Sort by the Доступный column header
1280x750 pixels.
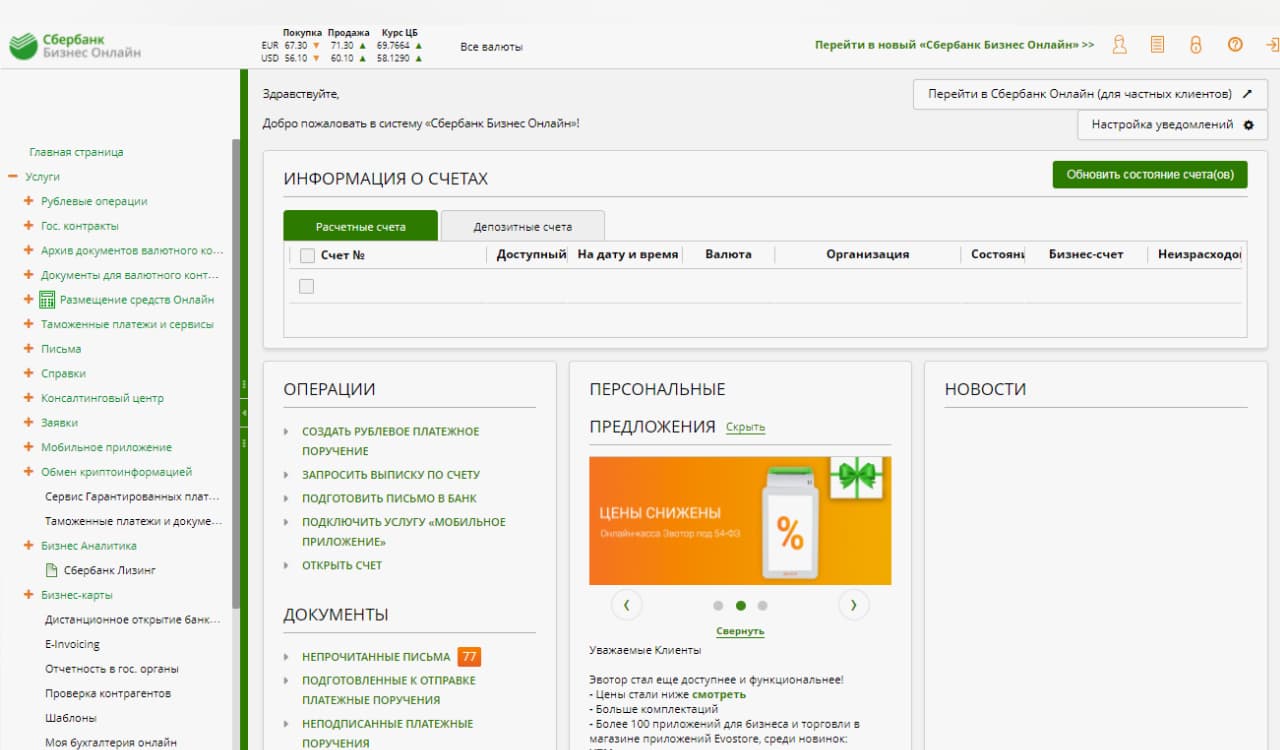coord(532,255)
